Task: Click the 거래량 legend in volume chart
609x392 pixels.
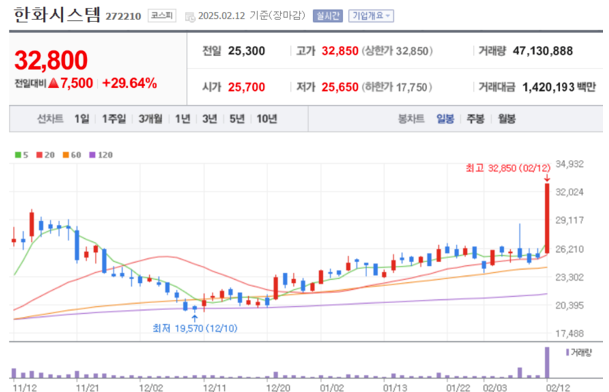Action: 578,353
